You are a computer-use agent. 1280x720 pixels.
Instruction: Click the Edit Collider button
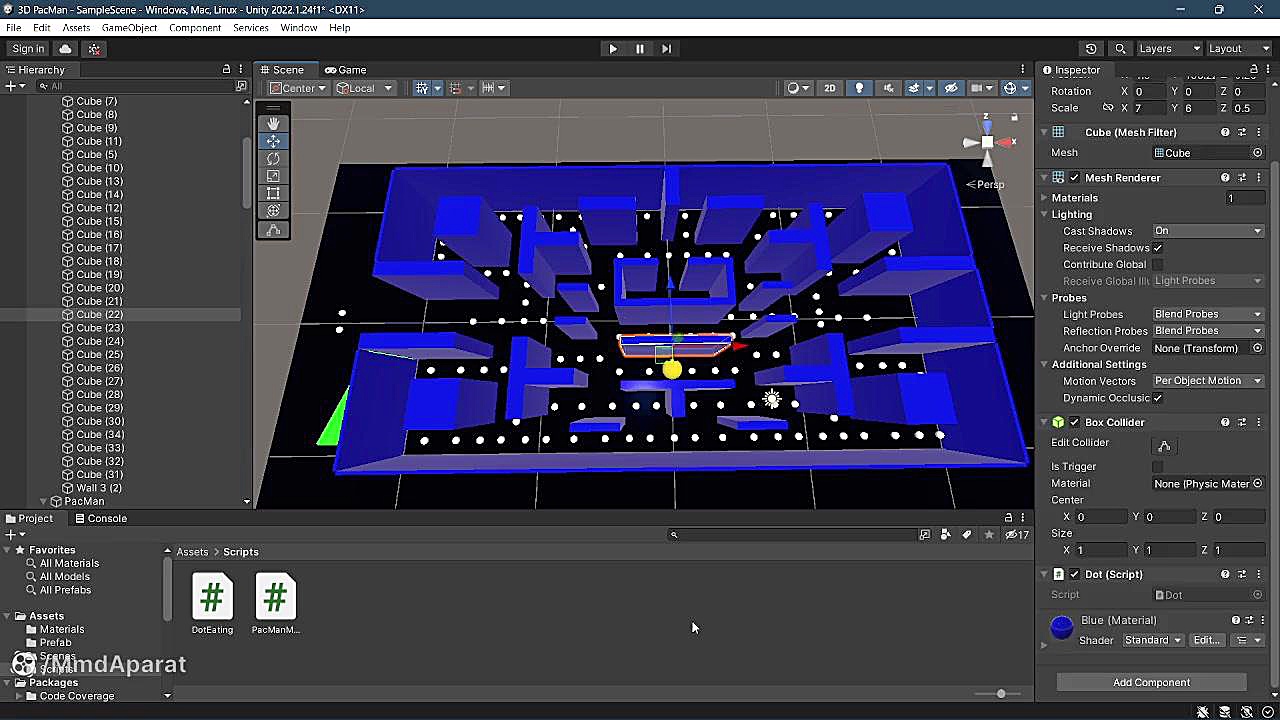coord(1164,446)
